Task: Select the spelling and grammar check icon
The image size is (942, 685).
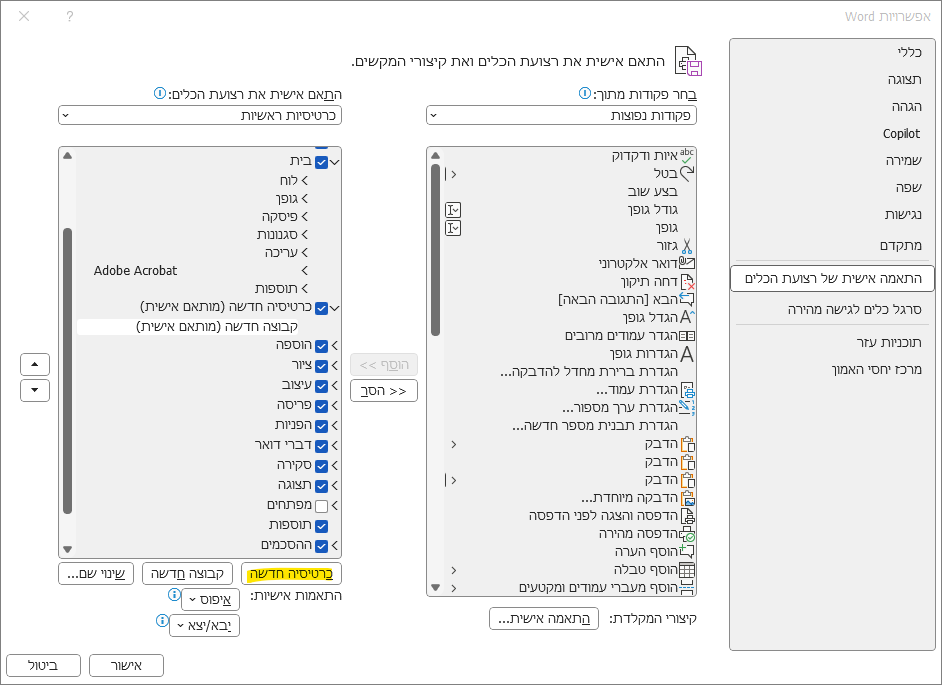Action: point(686,156)
